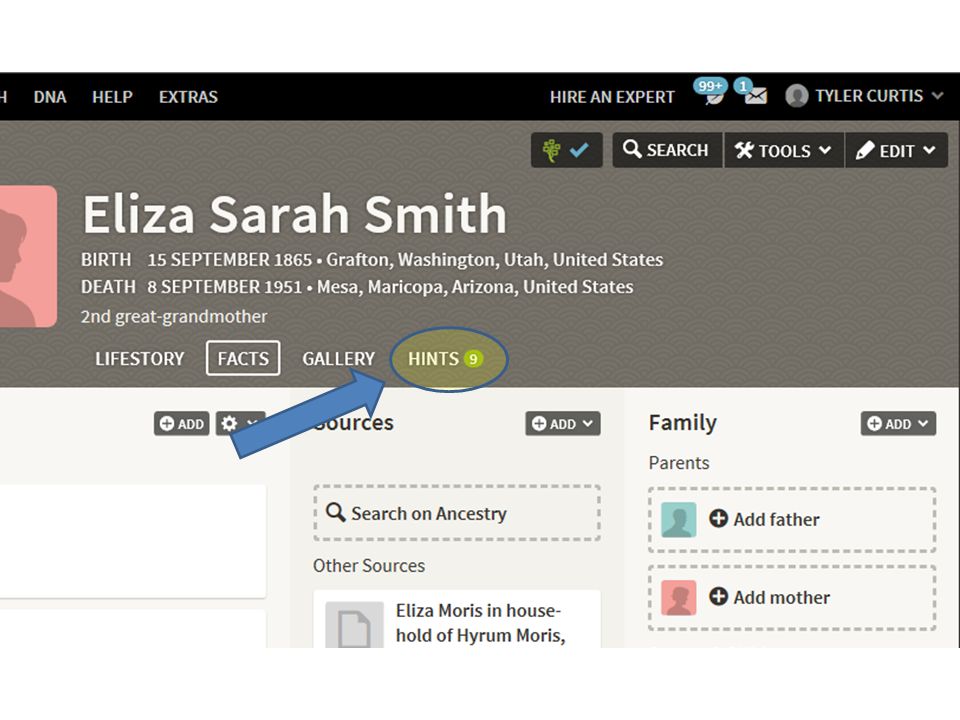This screenshot has width=960, height=720.
Task: Open the TOOLS dropdown
Action: point(784,150)
